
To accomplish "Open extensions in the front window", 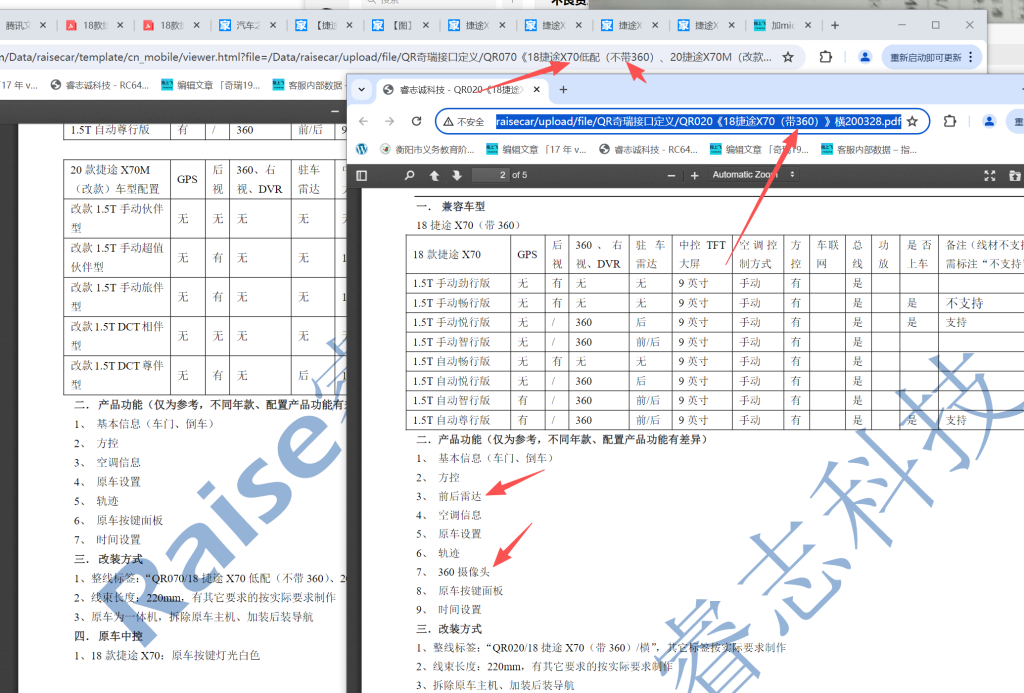I will pos(950,121).
